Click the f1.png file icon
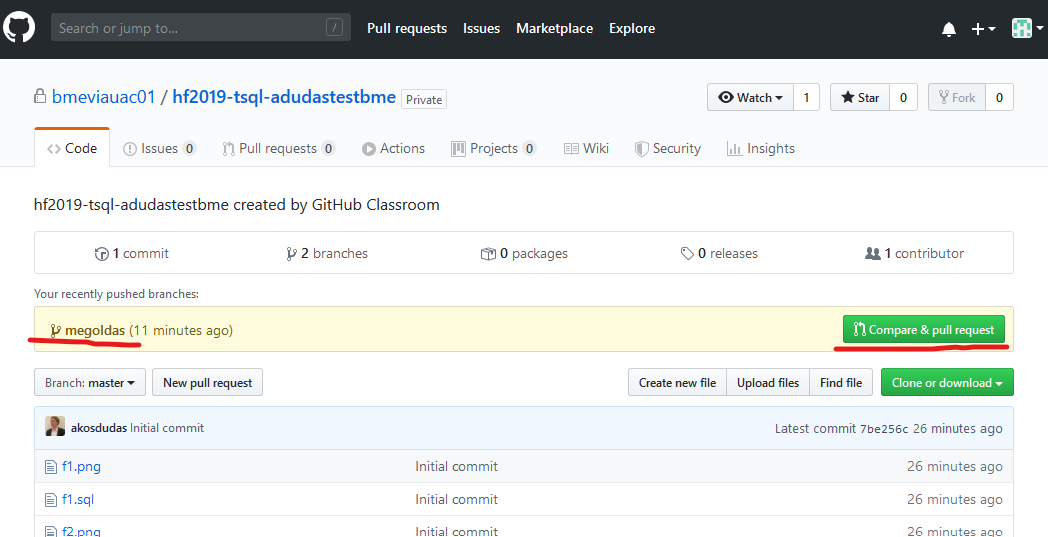Image resolution: width=1048 pixels, height=537 pixels. point(52,466)
